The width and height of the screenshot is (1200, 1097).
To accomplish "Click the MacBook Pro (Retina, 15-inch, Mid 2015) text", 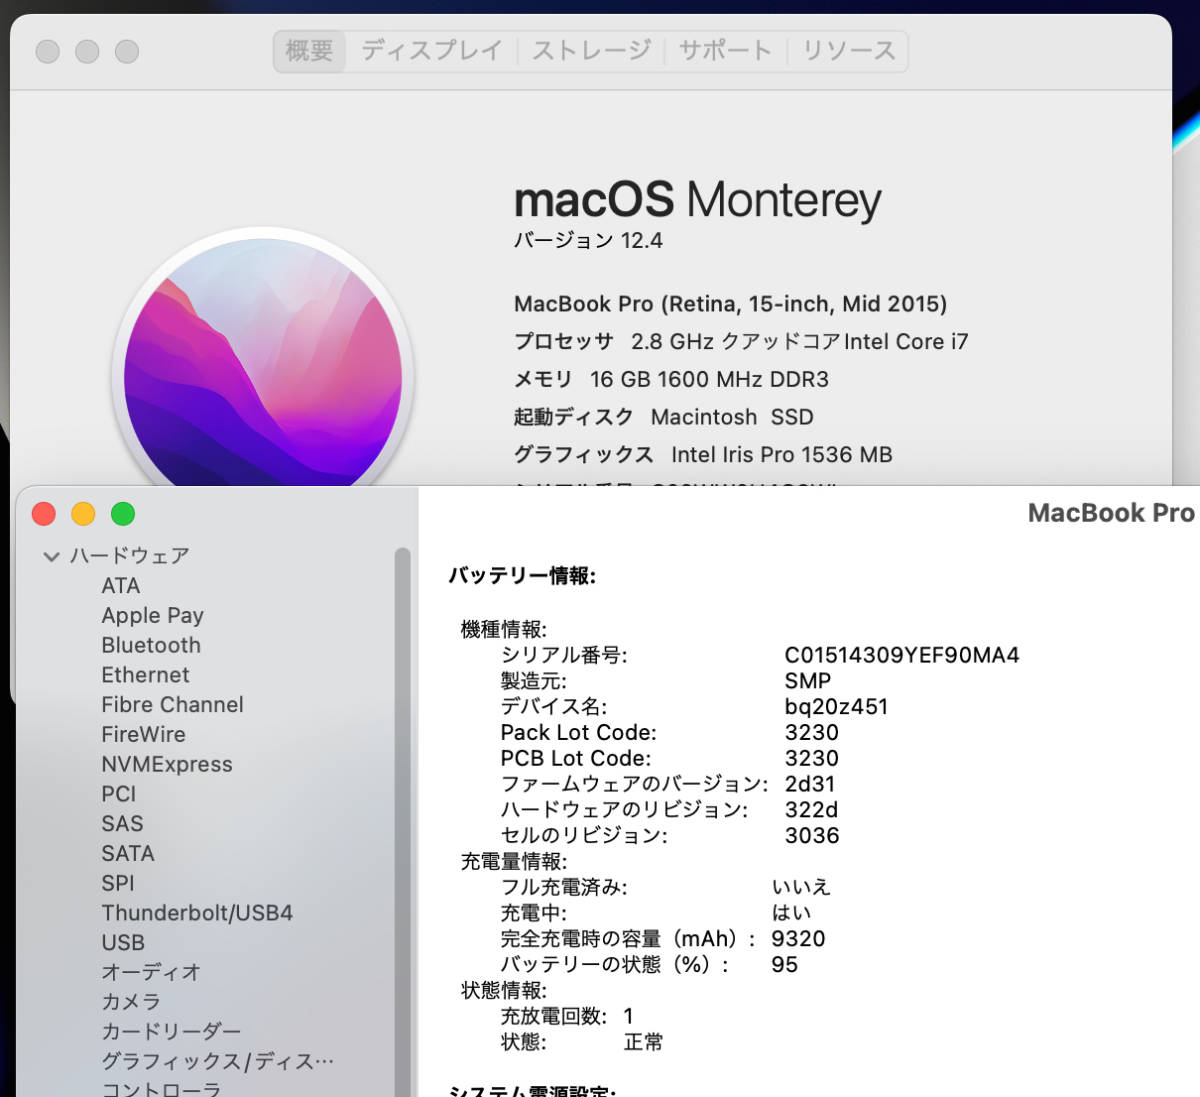I will pyautogui.click(x=730, y=304).
